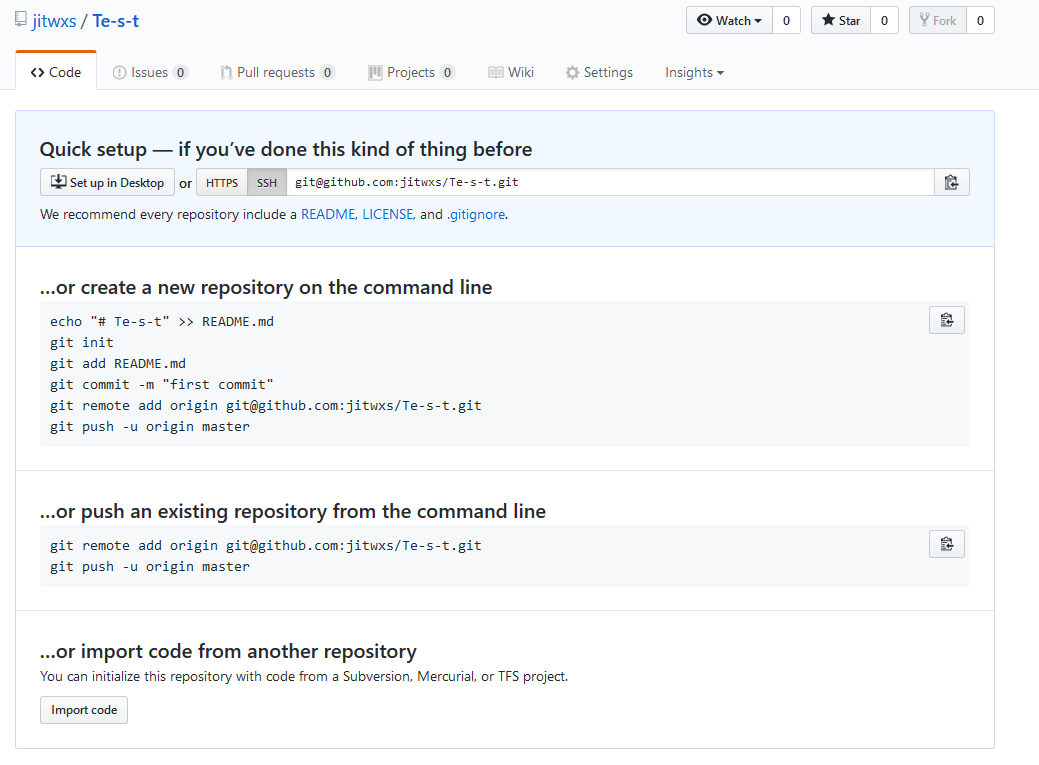Viewport: 1039px width, 765px height.
Task: Copy the SSH clone URL to clipboard
Action: point(951,182)
